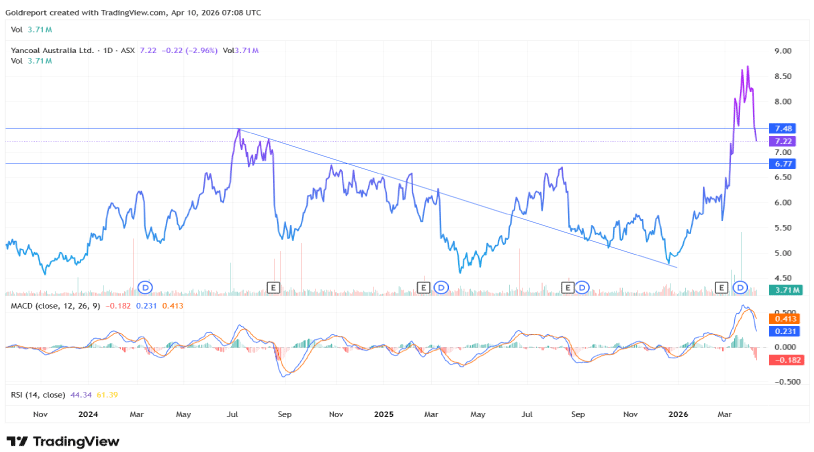Click the TradingView logo

[62, 441]
